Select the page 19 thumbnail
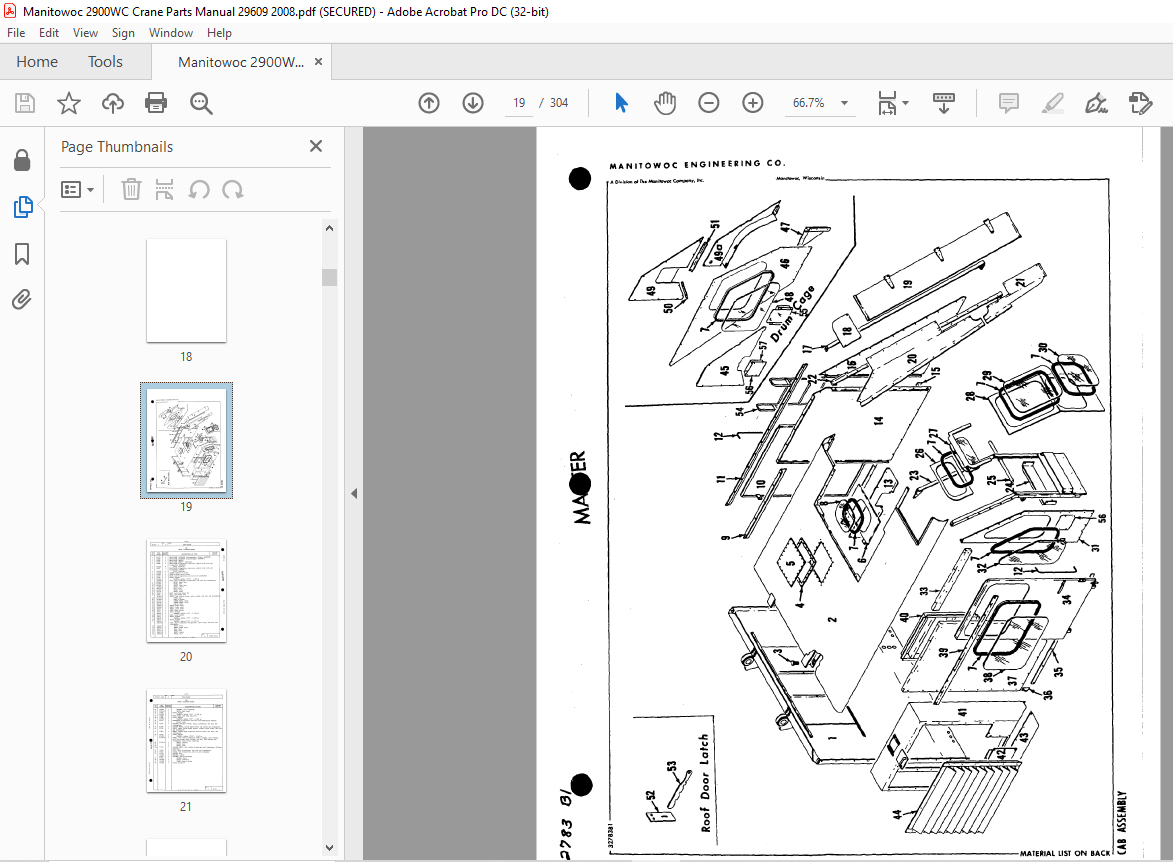1173x862 pixels. tap(186, 440)
